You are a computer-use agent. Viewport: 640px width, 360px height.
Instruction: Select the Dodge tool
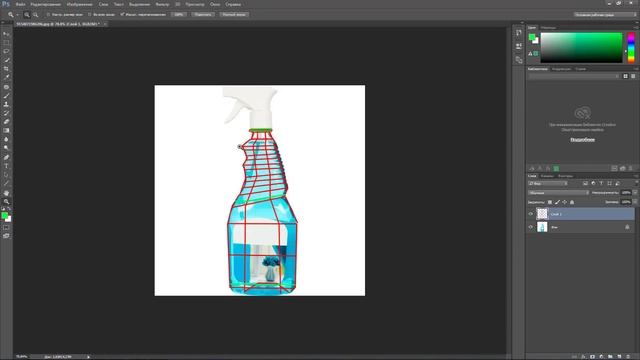[6, 148]
